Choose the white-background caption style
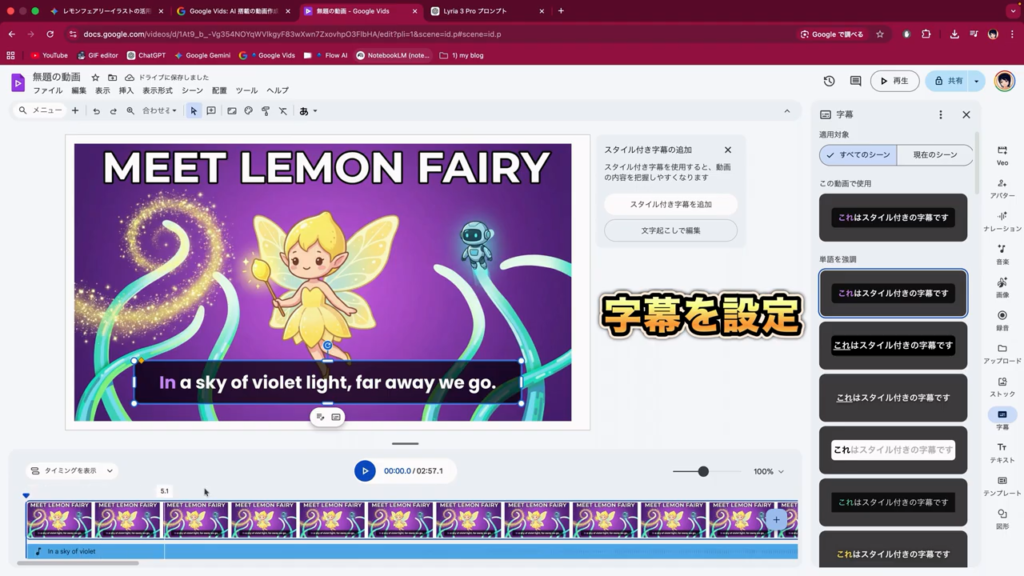 pos(893,450)
